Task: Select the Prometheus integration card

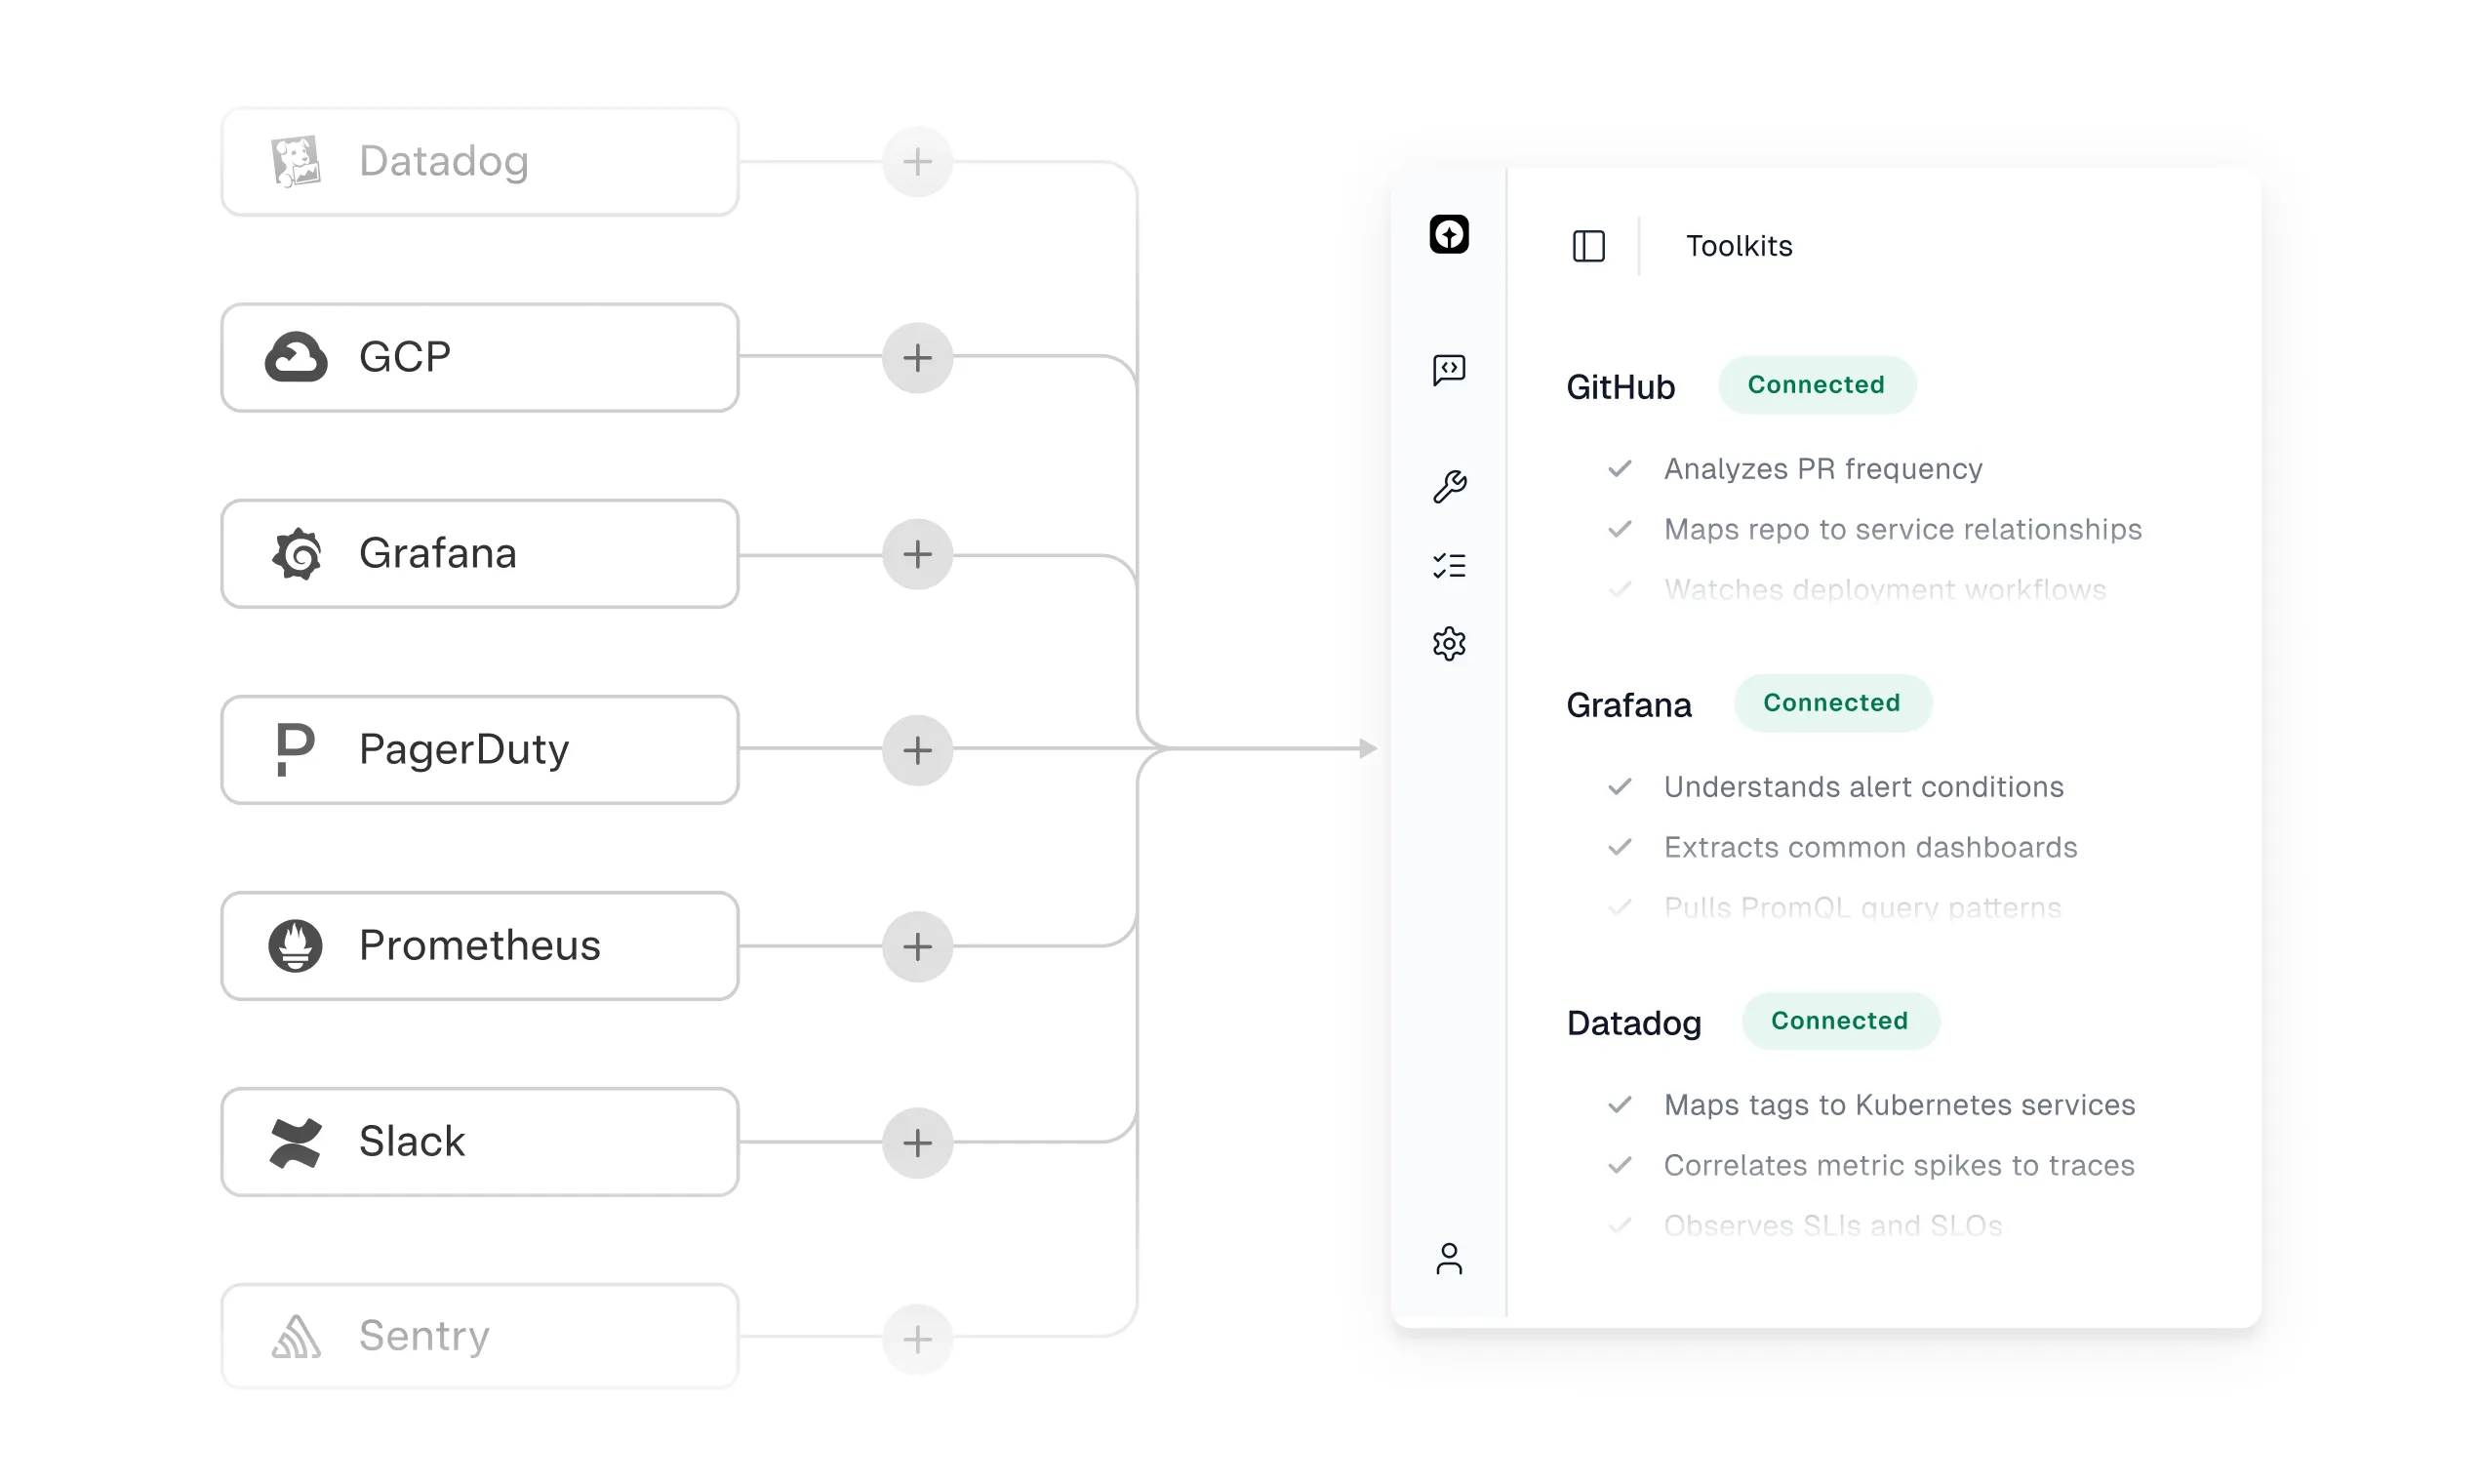Action: pyautogui.click(x=480, y=946)
